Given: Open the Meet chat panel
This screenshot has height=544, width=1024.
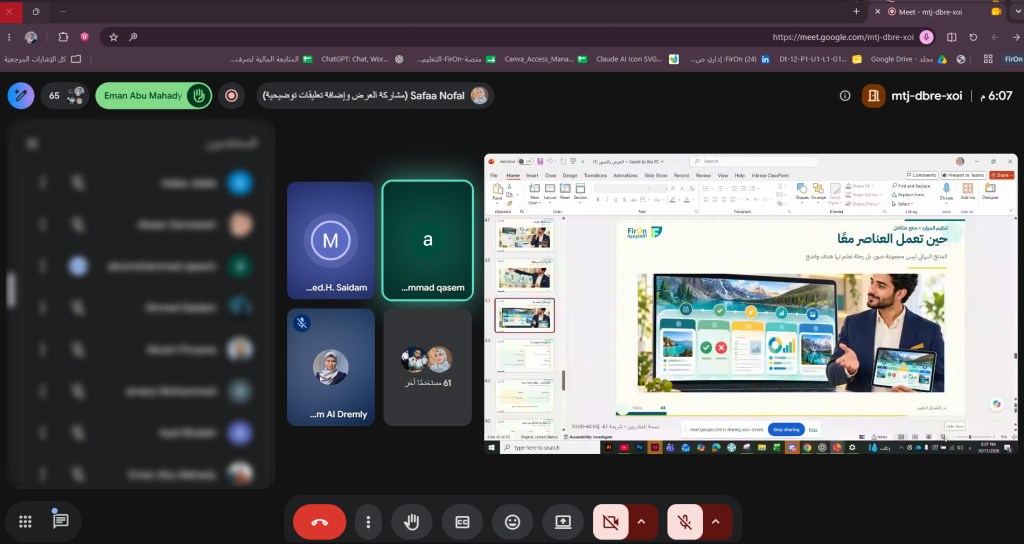Looking at the screenshot, I should [61, 520].
